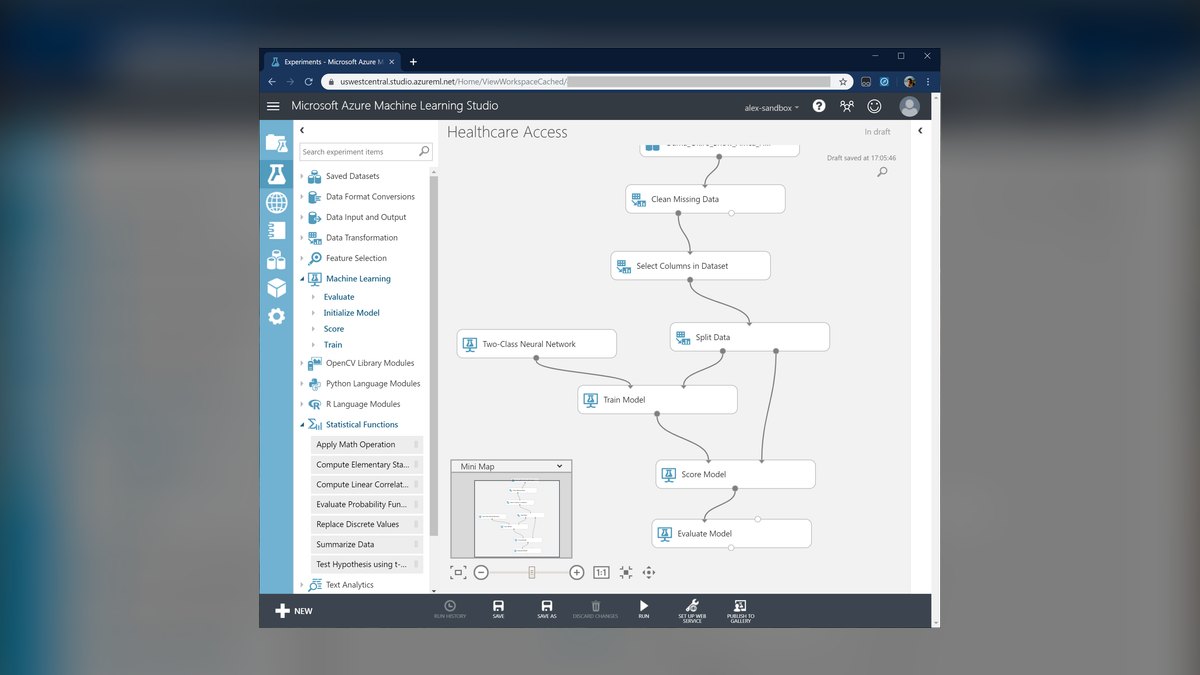Screen dimensions: 1200x675
Task: Select the Apply Math Operation module
Action: click(367, 445)
